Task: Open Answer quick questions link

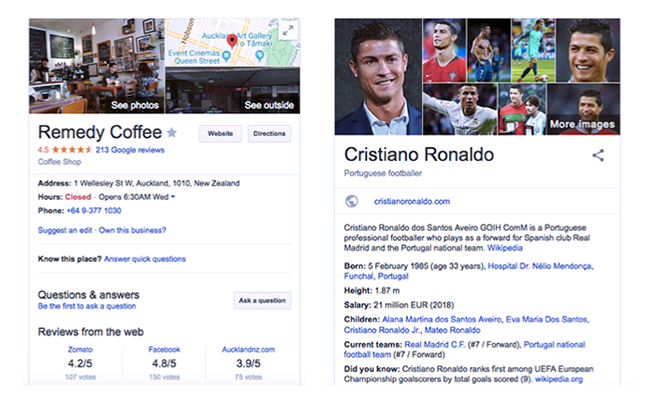Action: (145, 259)
